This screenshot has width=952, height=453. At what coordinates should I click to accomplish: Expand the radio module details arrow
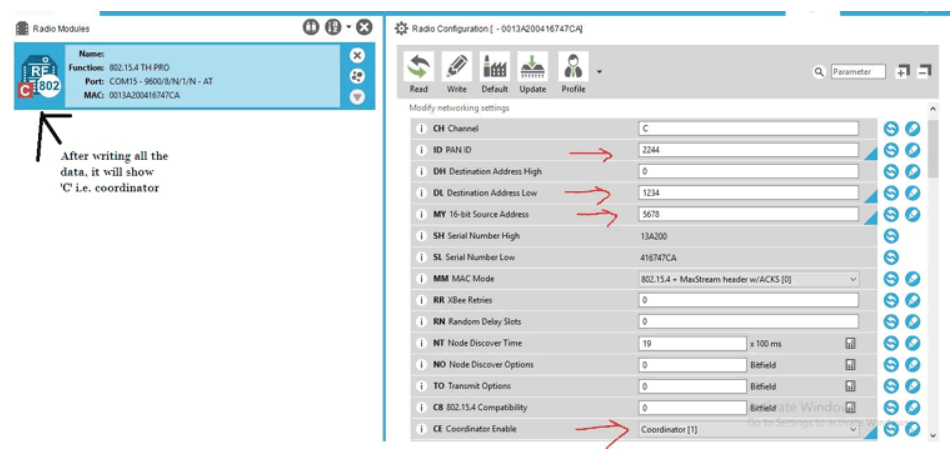pyautogui.click(x=357, y=97)
